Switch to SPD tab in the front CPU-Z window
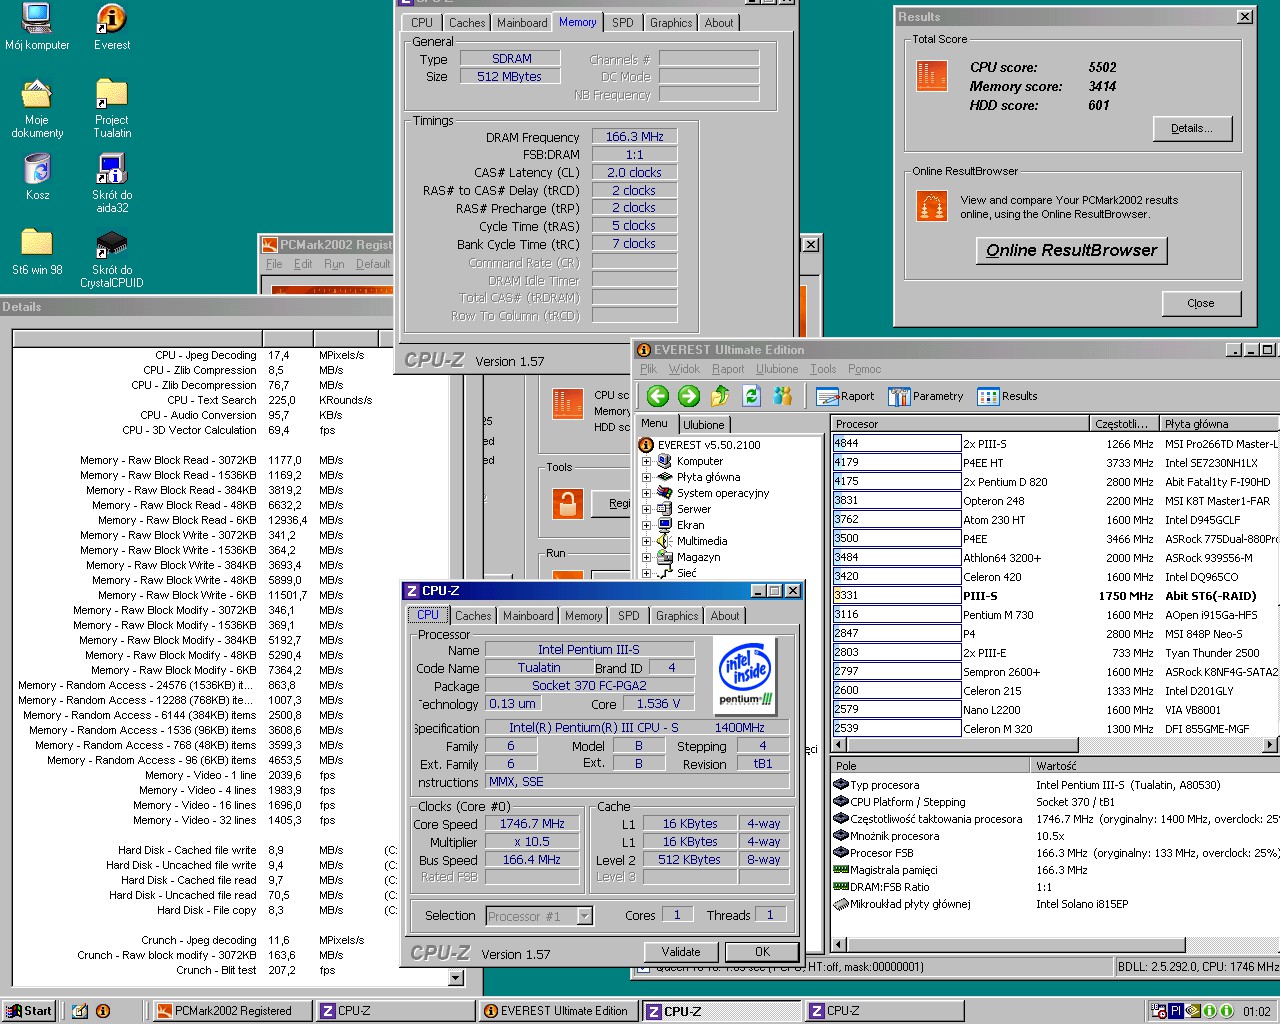The image size is (1280, 1024). pos(629,616)
